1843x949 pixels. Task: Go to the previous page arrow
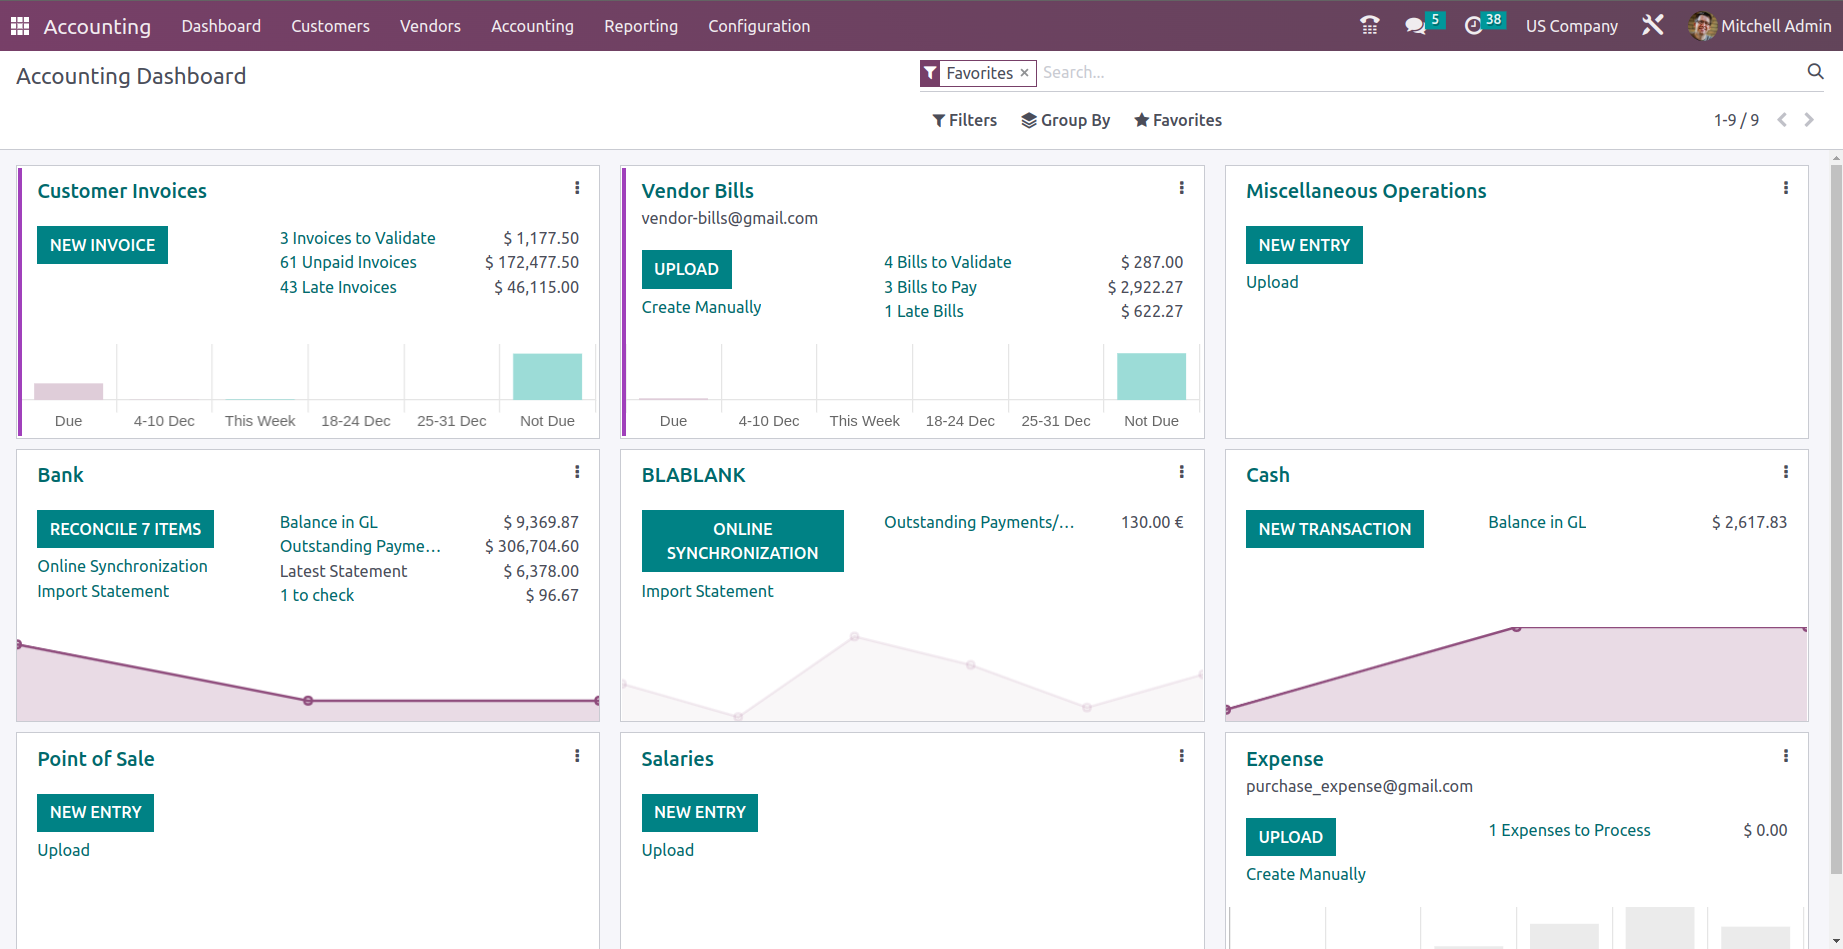1782,120
